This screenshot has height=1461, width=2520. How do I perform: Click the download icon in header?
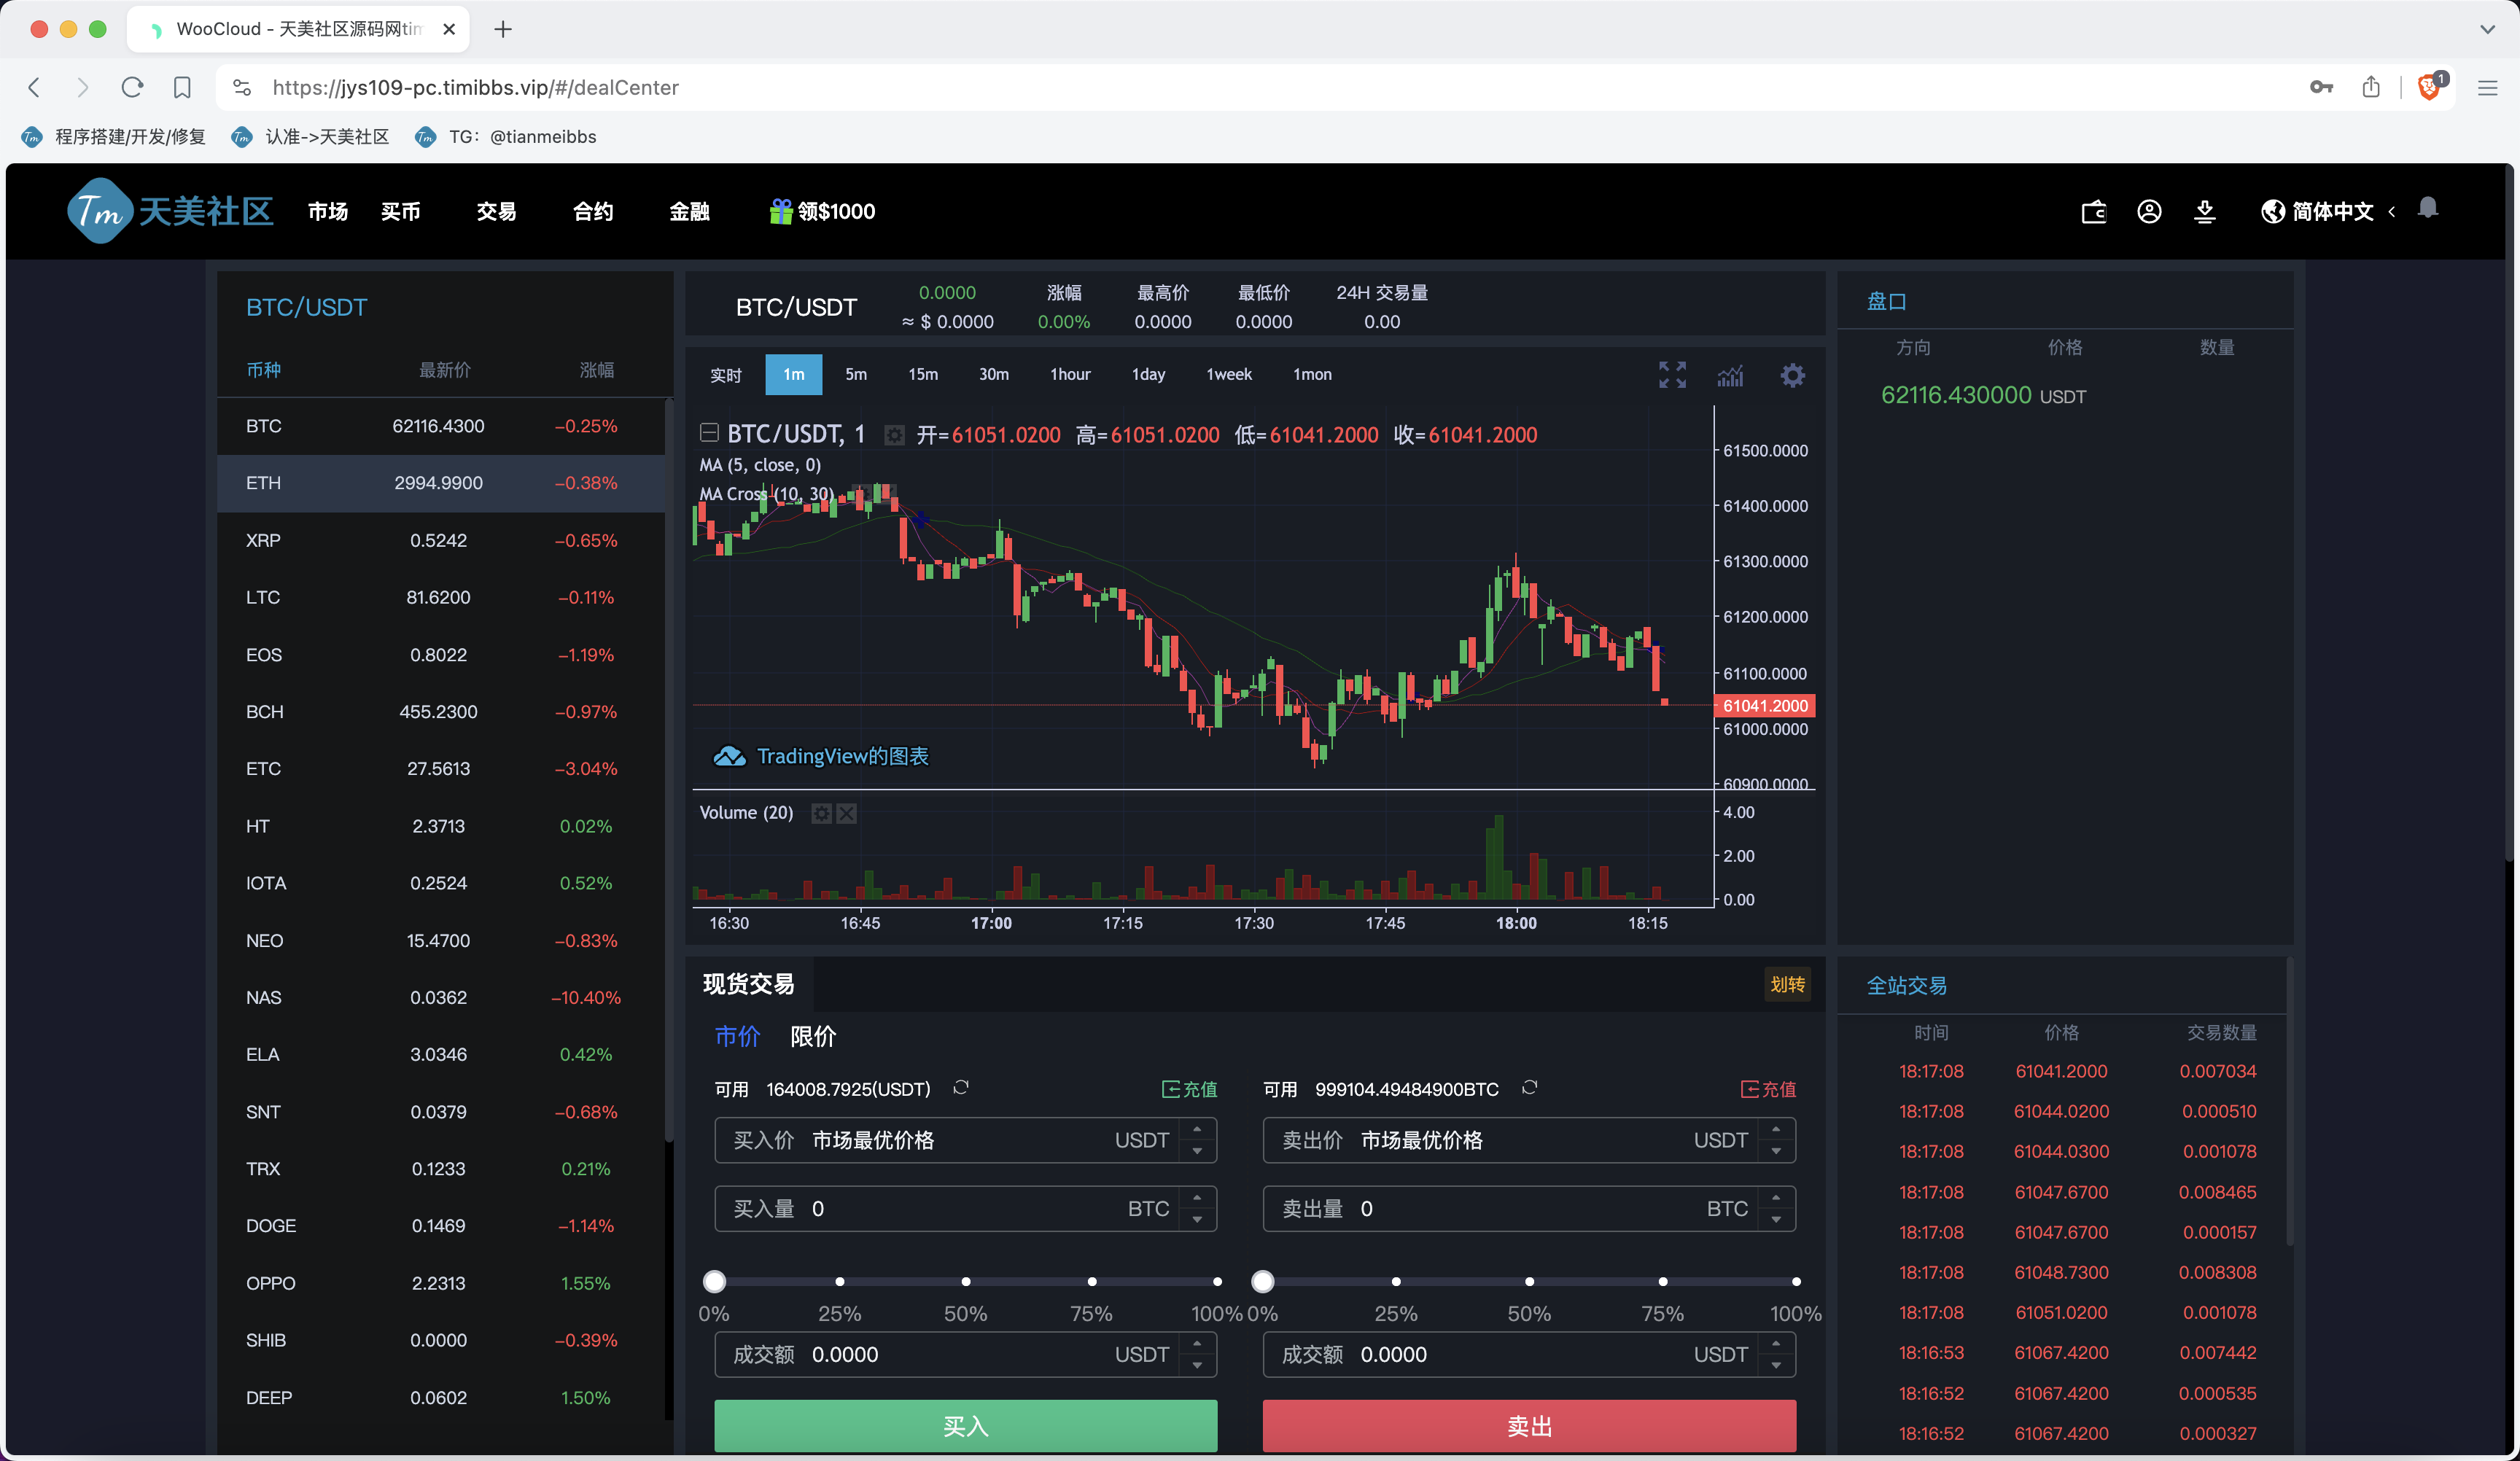click(x=2204, y=212)
